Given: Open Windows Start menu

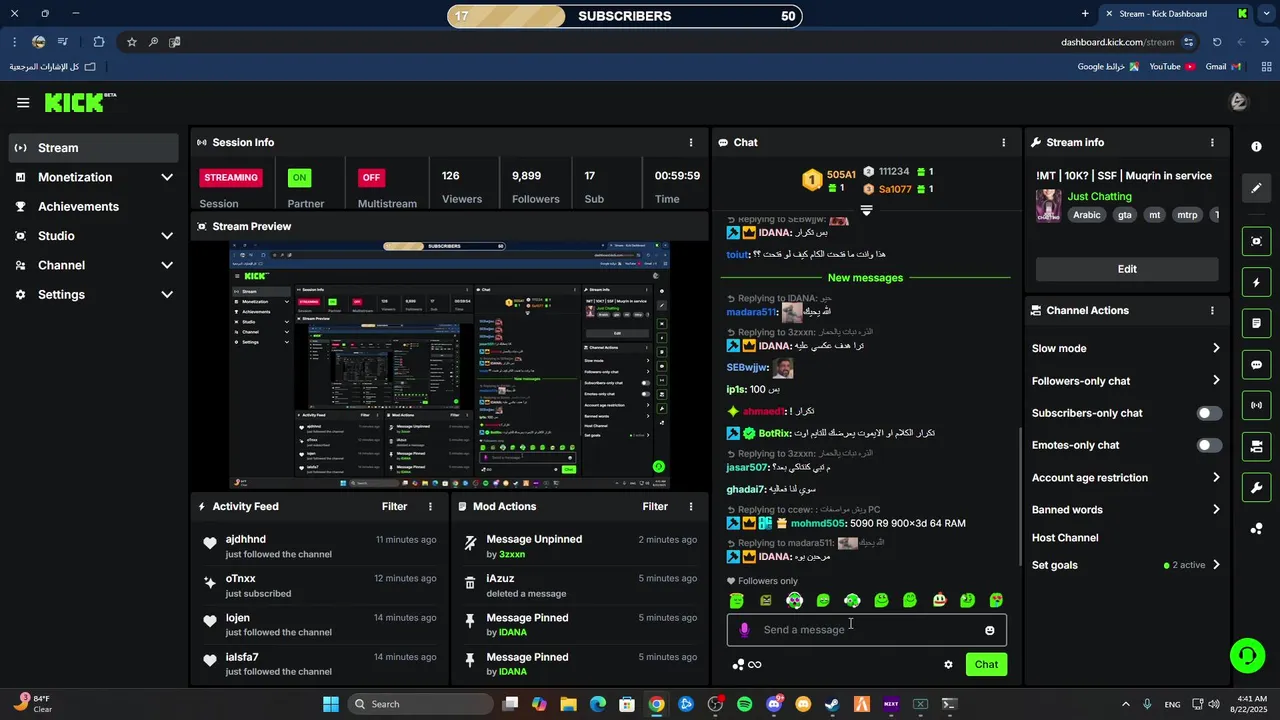Looking at the screenshot, I should pyautogui.click(x=331, y=704).
